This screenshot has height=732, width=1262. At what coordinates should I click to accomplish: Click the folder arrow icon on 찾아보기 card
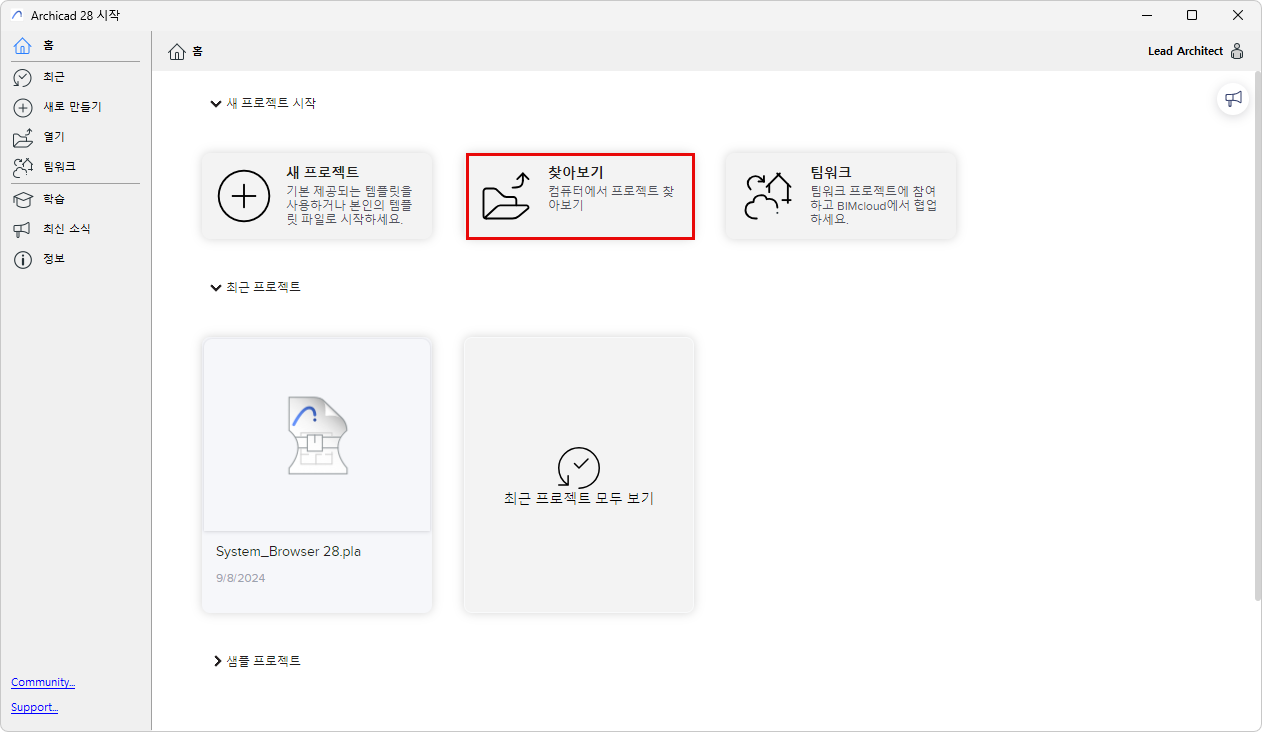tap(506, 195)
